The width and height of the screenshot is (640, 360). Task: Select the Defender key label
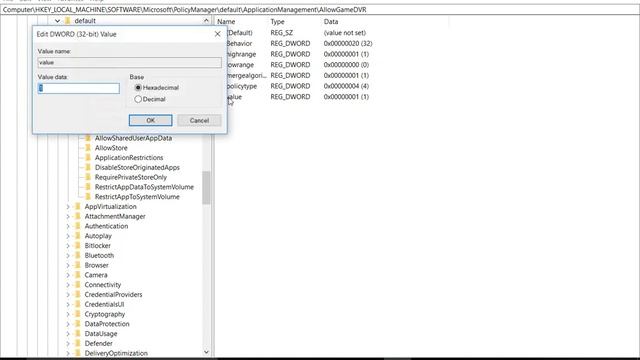click(98, 344)
